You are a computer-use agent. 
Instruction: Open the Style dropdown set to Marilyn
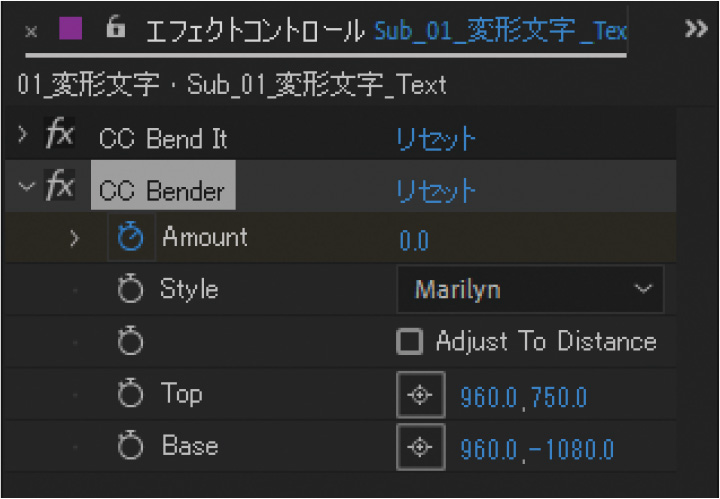530,290
